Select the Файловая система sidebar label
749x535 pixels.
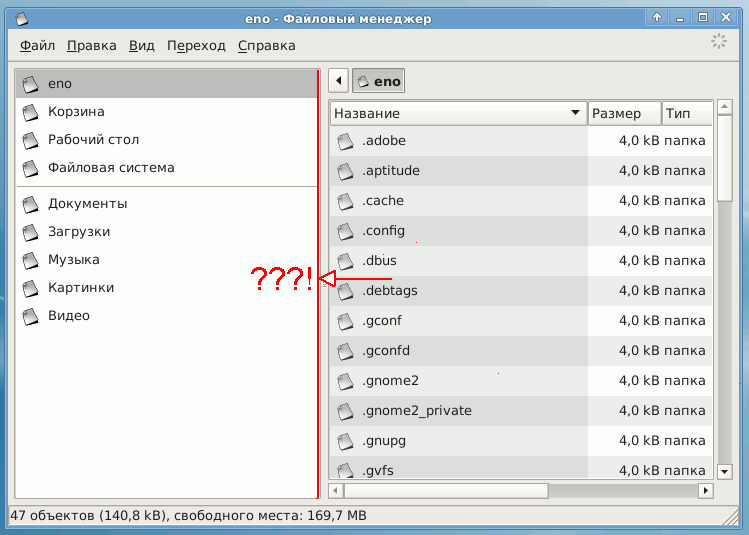click(x=111, y=168)
